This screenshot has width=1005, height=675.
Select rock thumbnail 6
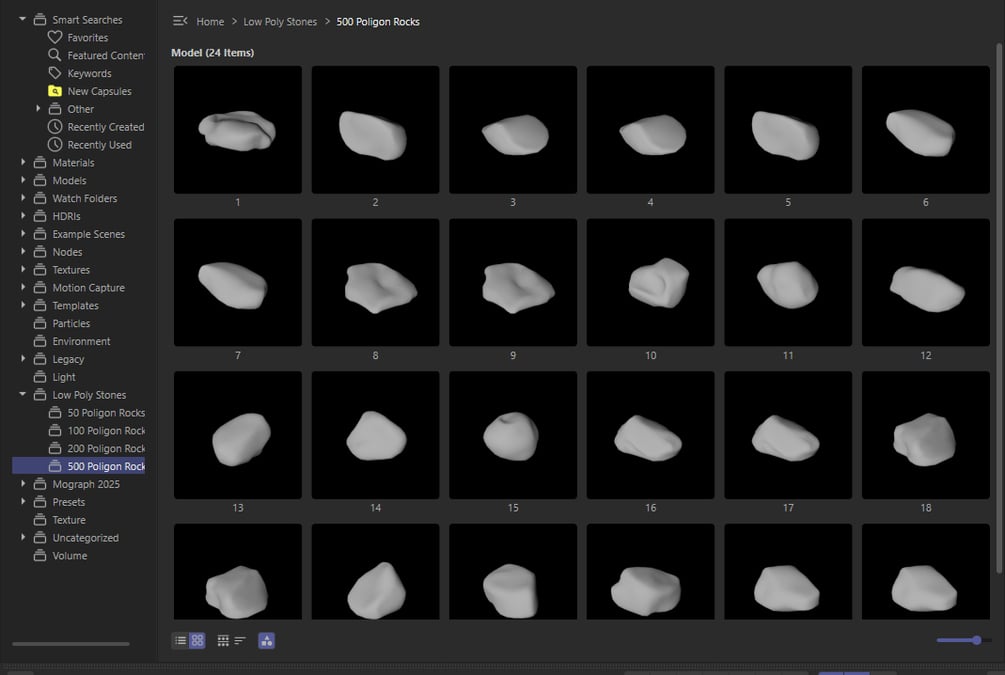coord(926,129)
